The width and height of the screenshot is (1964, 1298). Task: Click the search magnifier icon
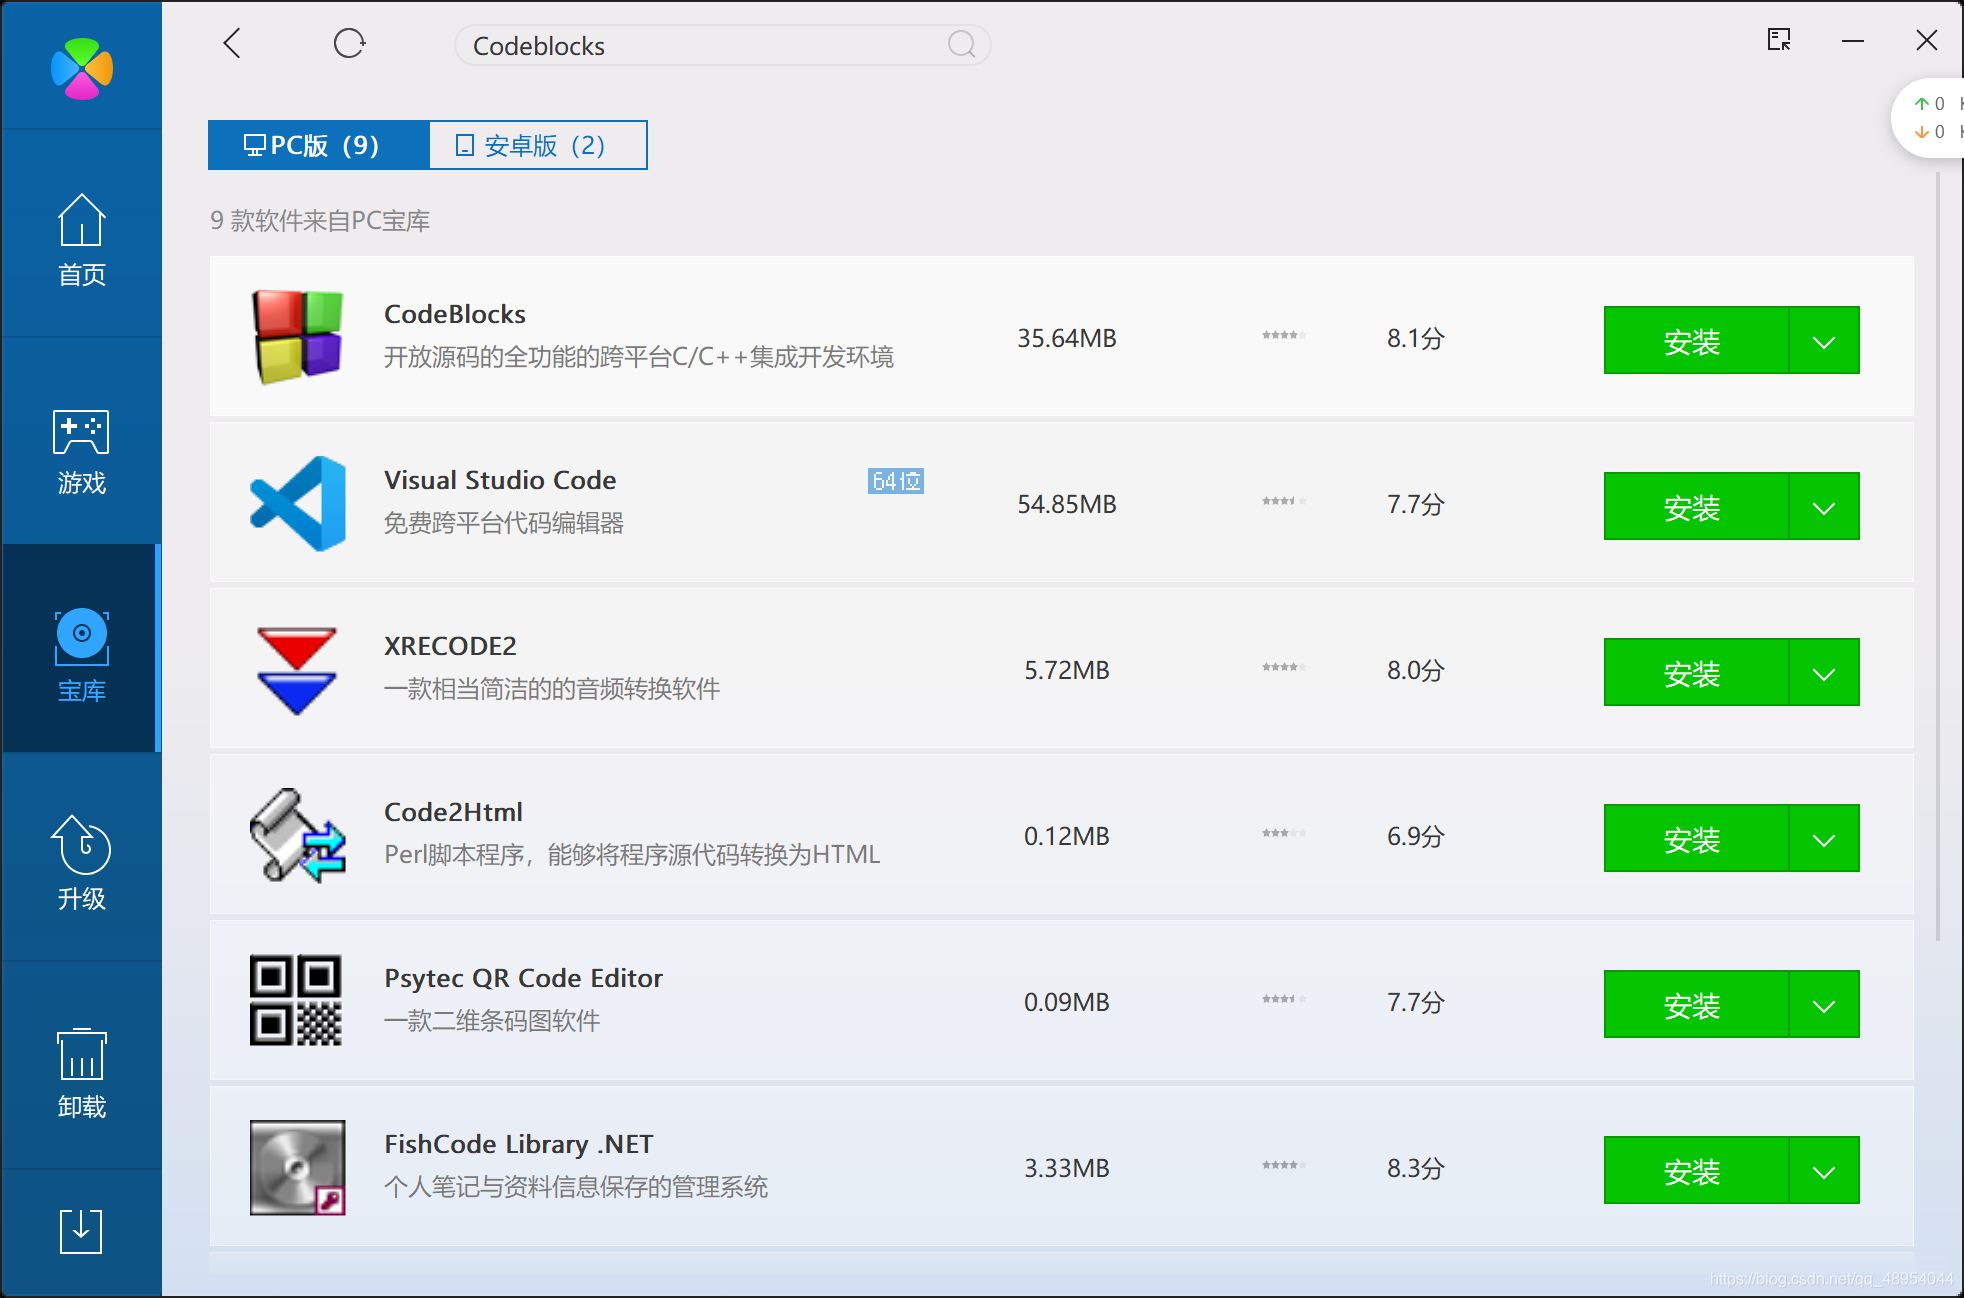pyautogui.click(x=961, y=45)
